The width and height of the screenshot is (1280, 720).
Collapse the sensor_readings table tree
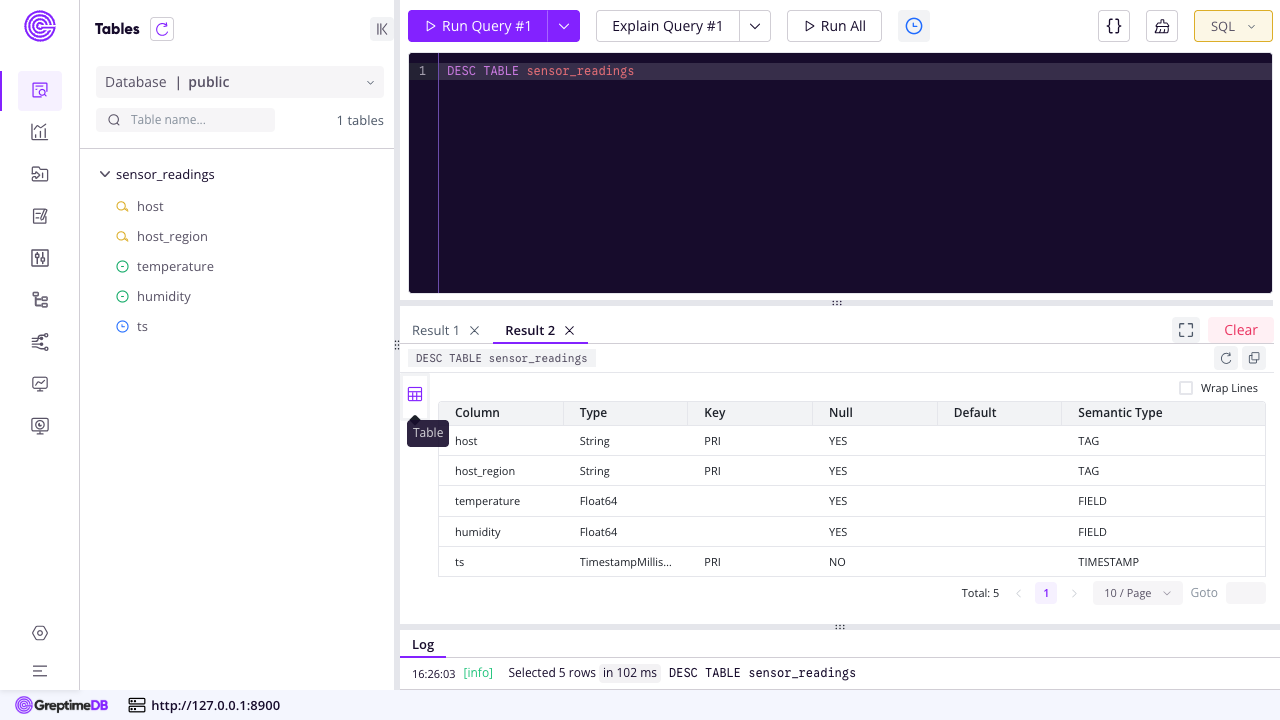pos(104,174)
